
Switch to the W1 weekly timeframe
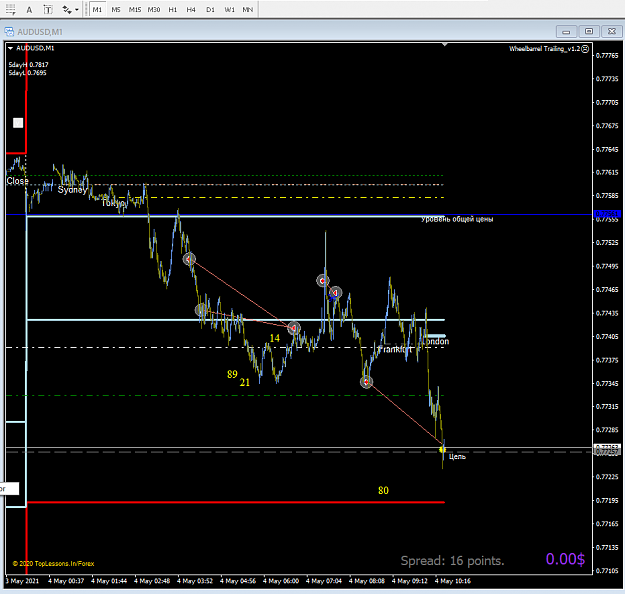click(229, 10)
